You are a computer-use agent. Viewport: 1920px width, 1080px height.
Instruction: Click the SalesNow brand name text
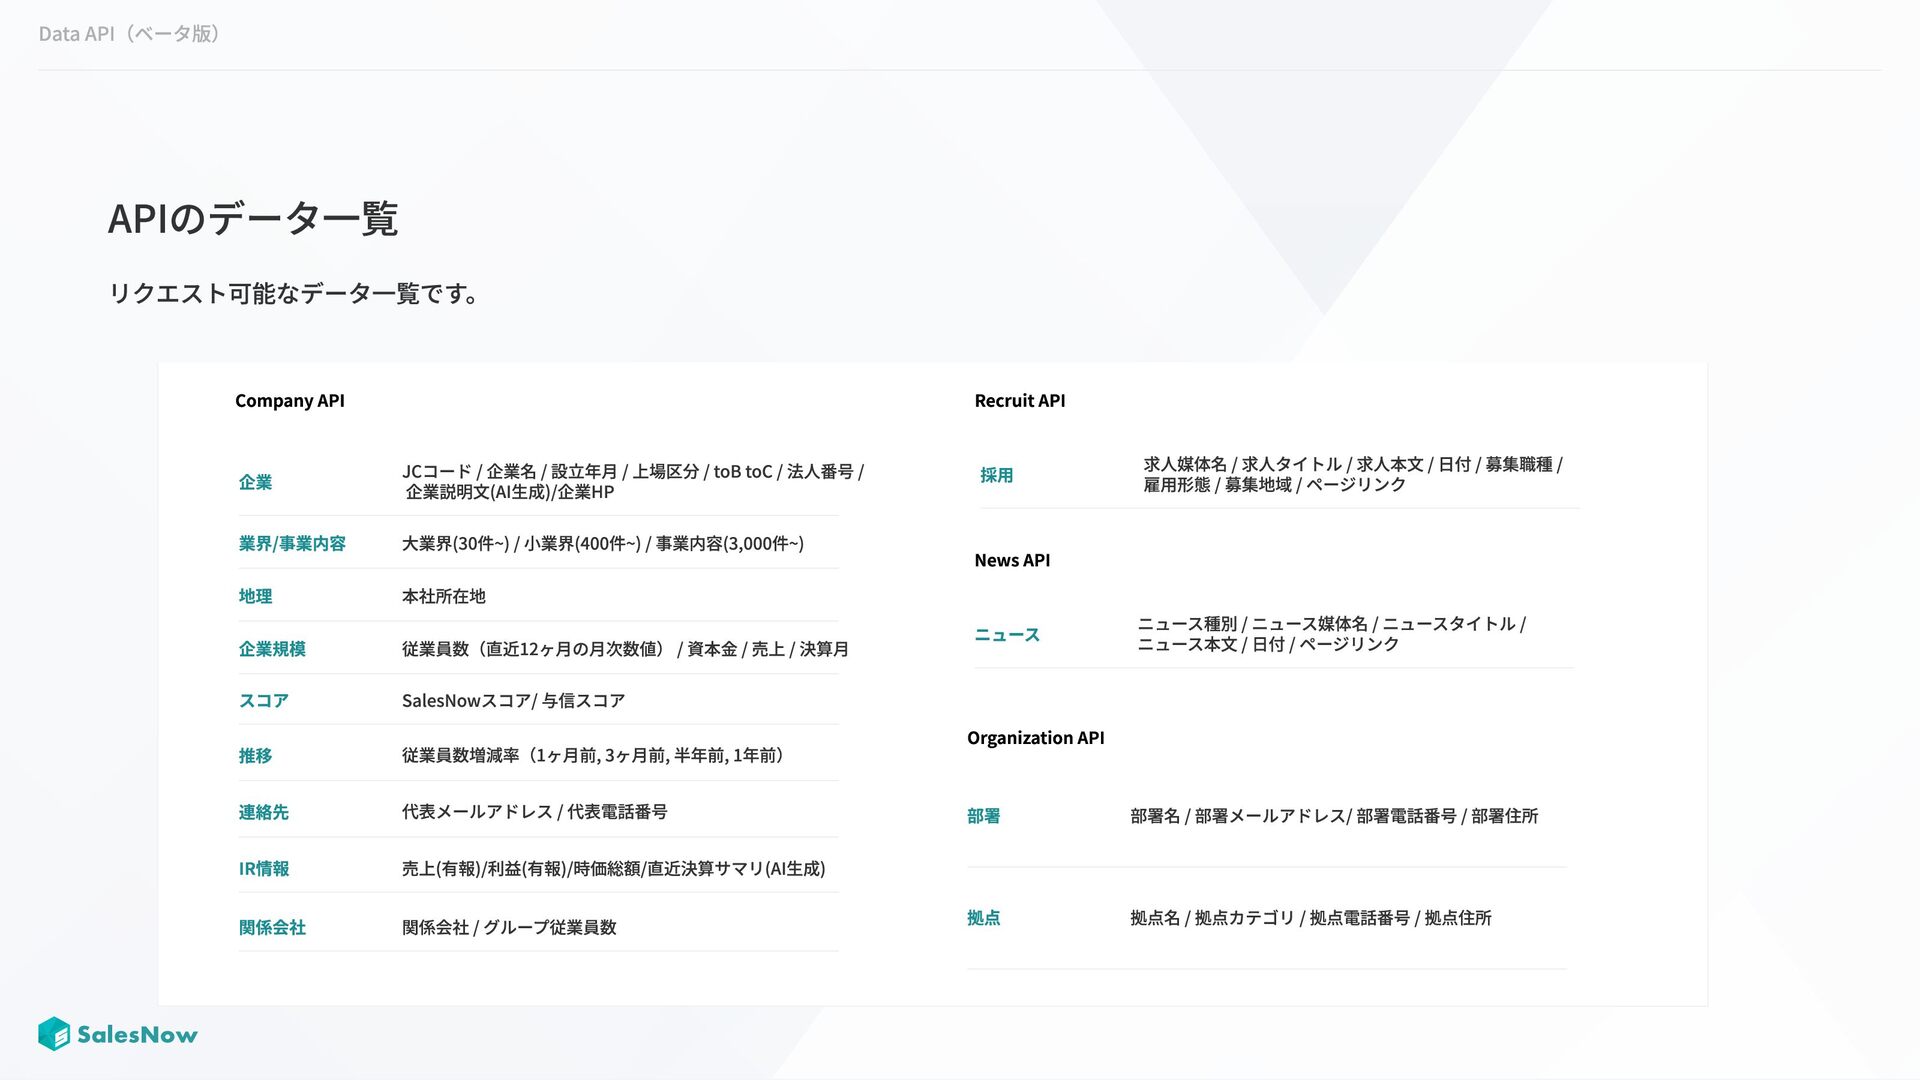137,1035
